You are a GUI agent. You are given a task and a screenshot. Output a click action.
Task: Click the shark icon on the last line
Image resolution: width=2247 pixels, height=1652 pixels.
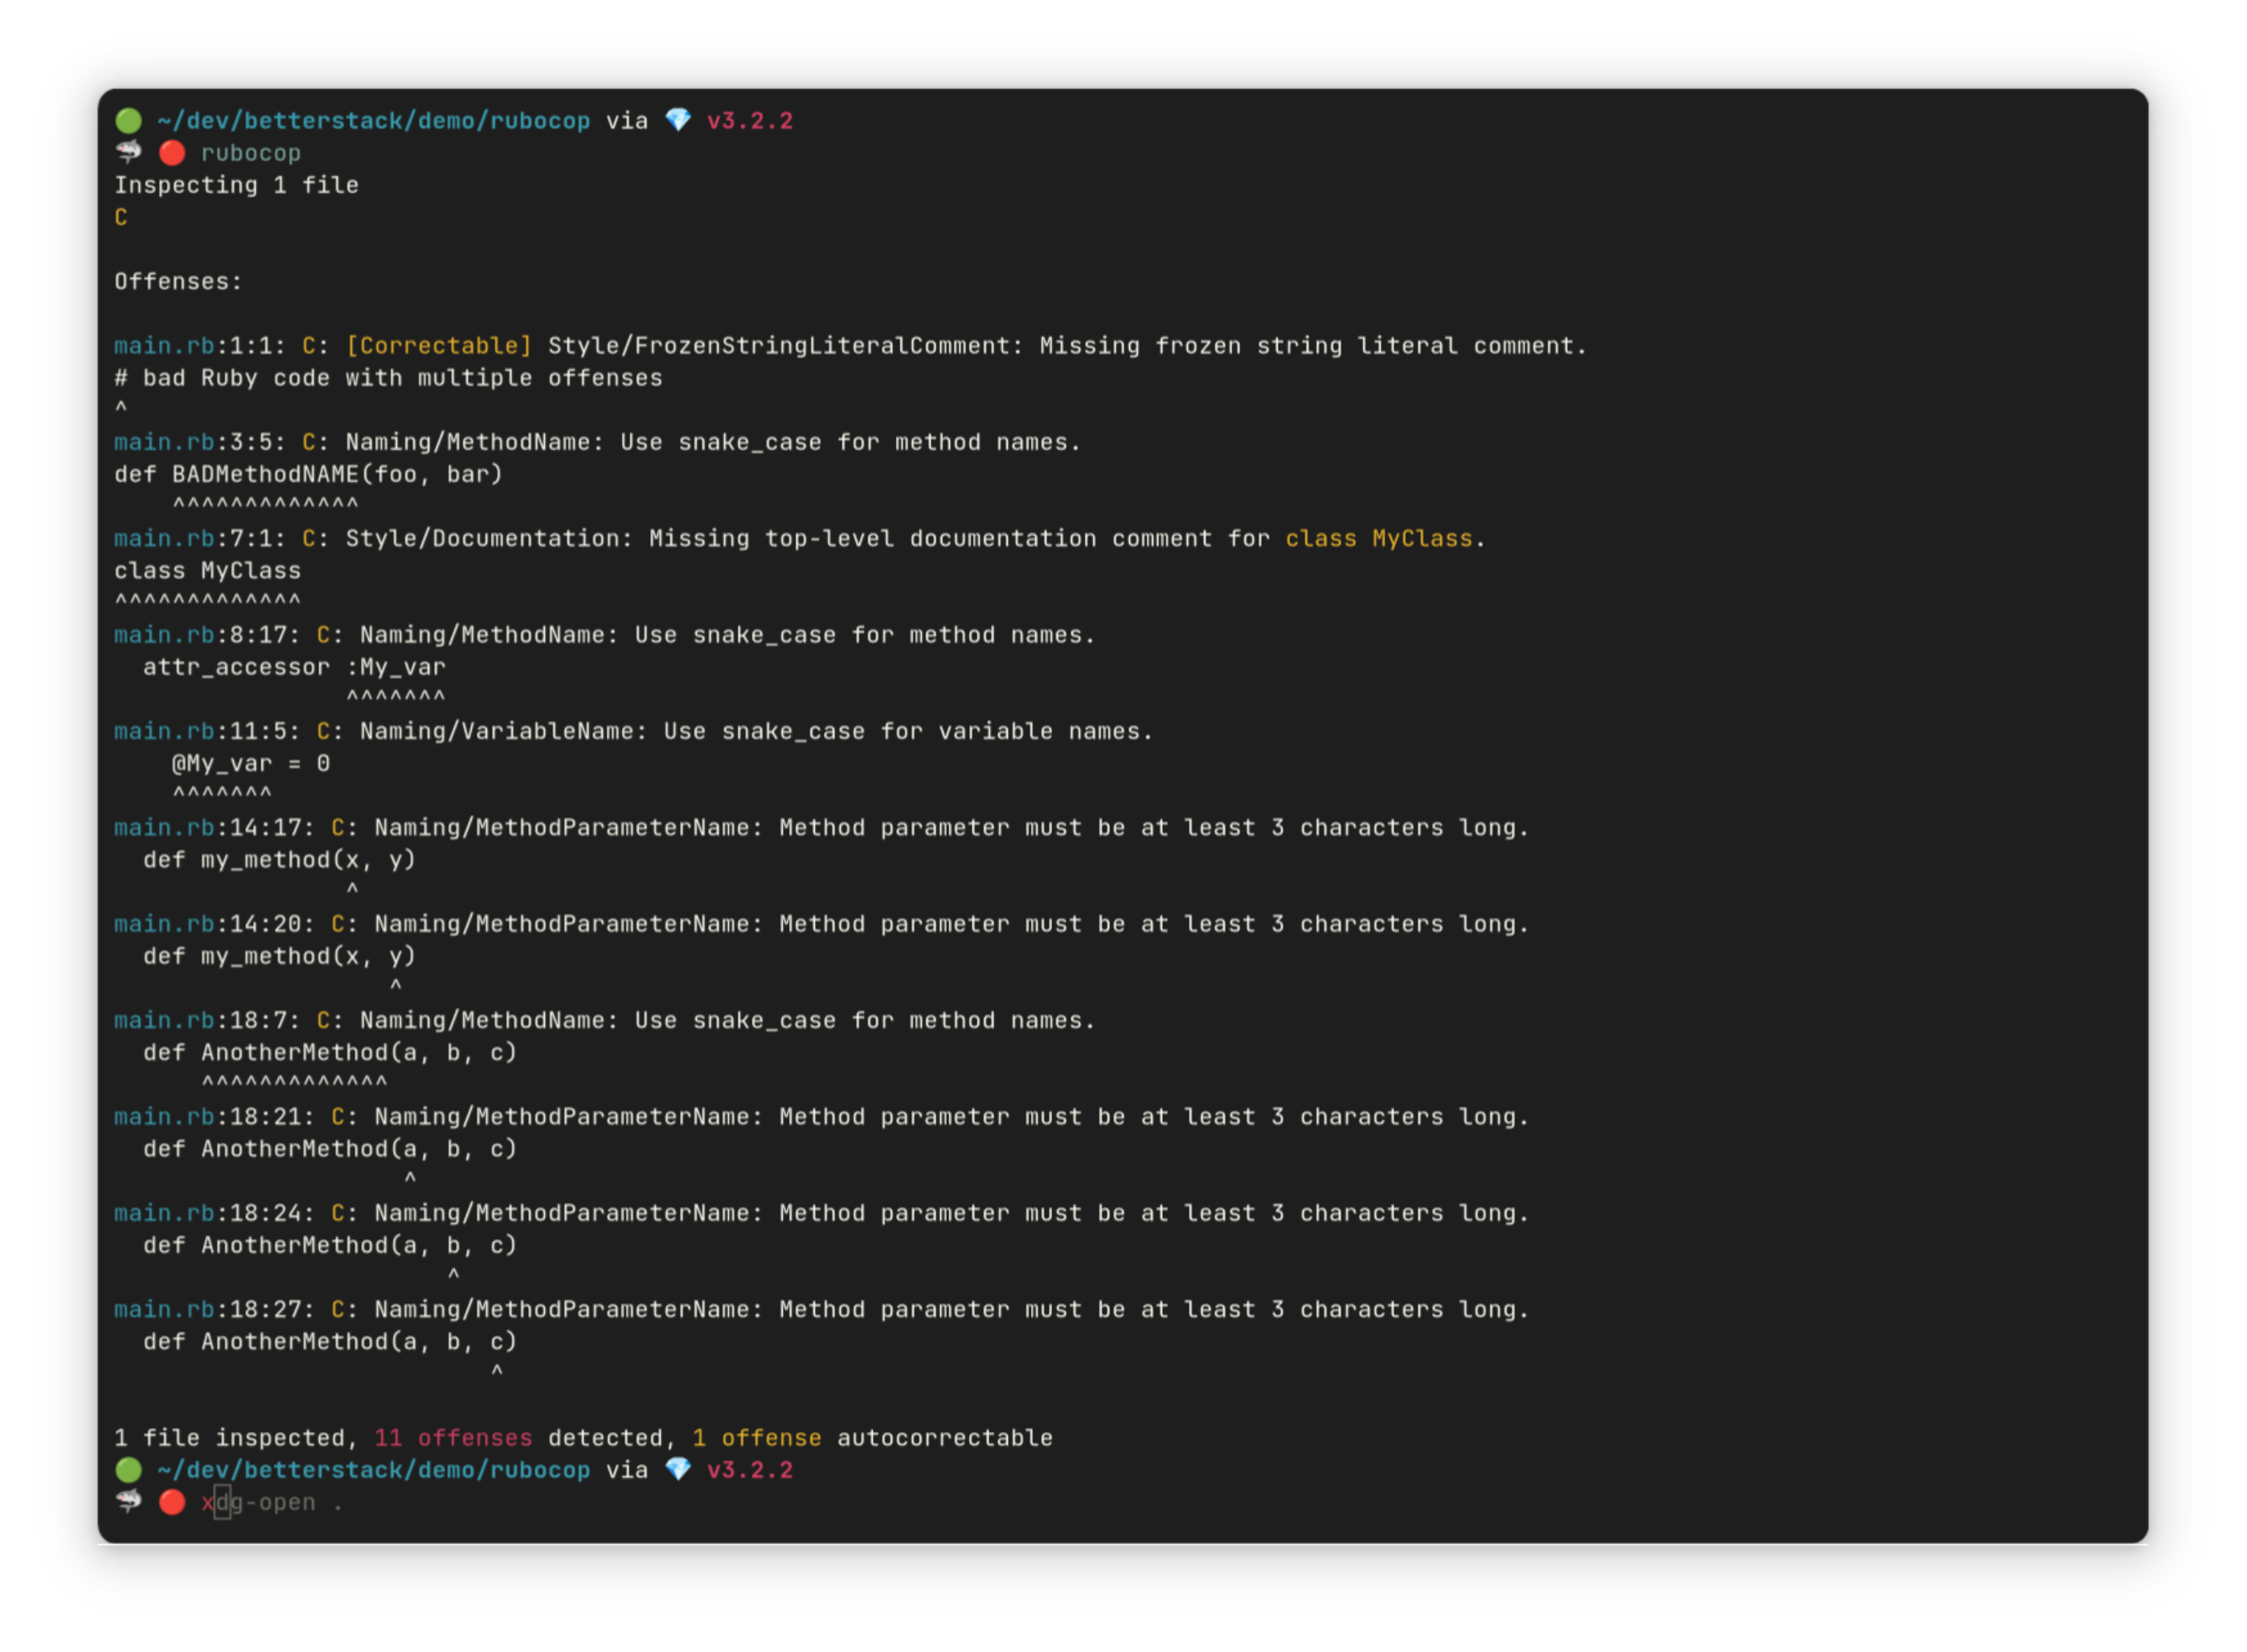(x=128, y=1501)
